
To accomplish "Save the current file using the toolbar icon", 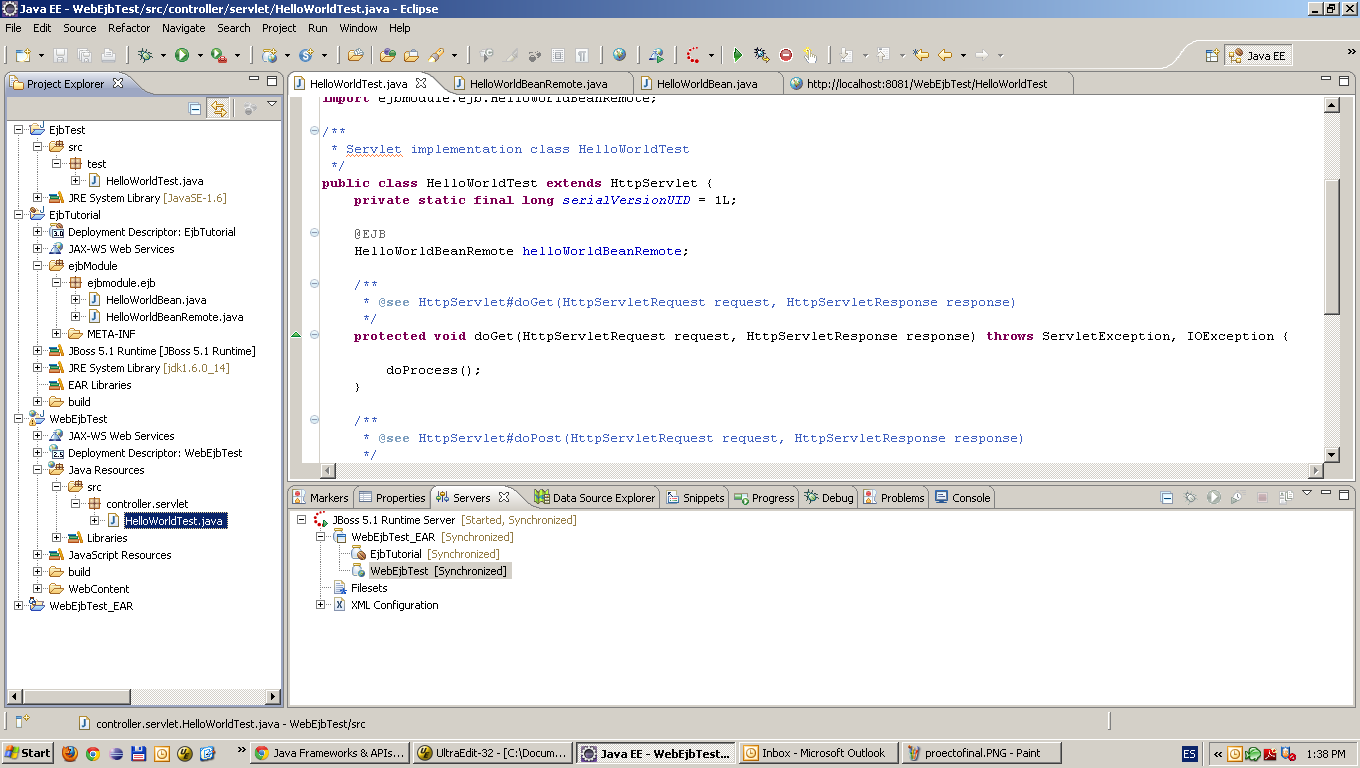I will 58,55.
